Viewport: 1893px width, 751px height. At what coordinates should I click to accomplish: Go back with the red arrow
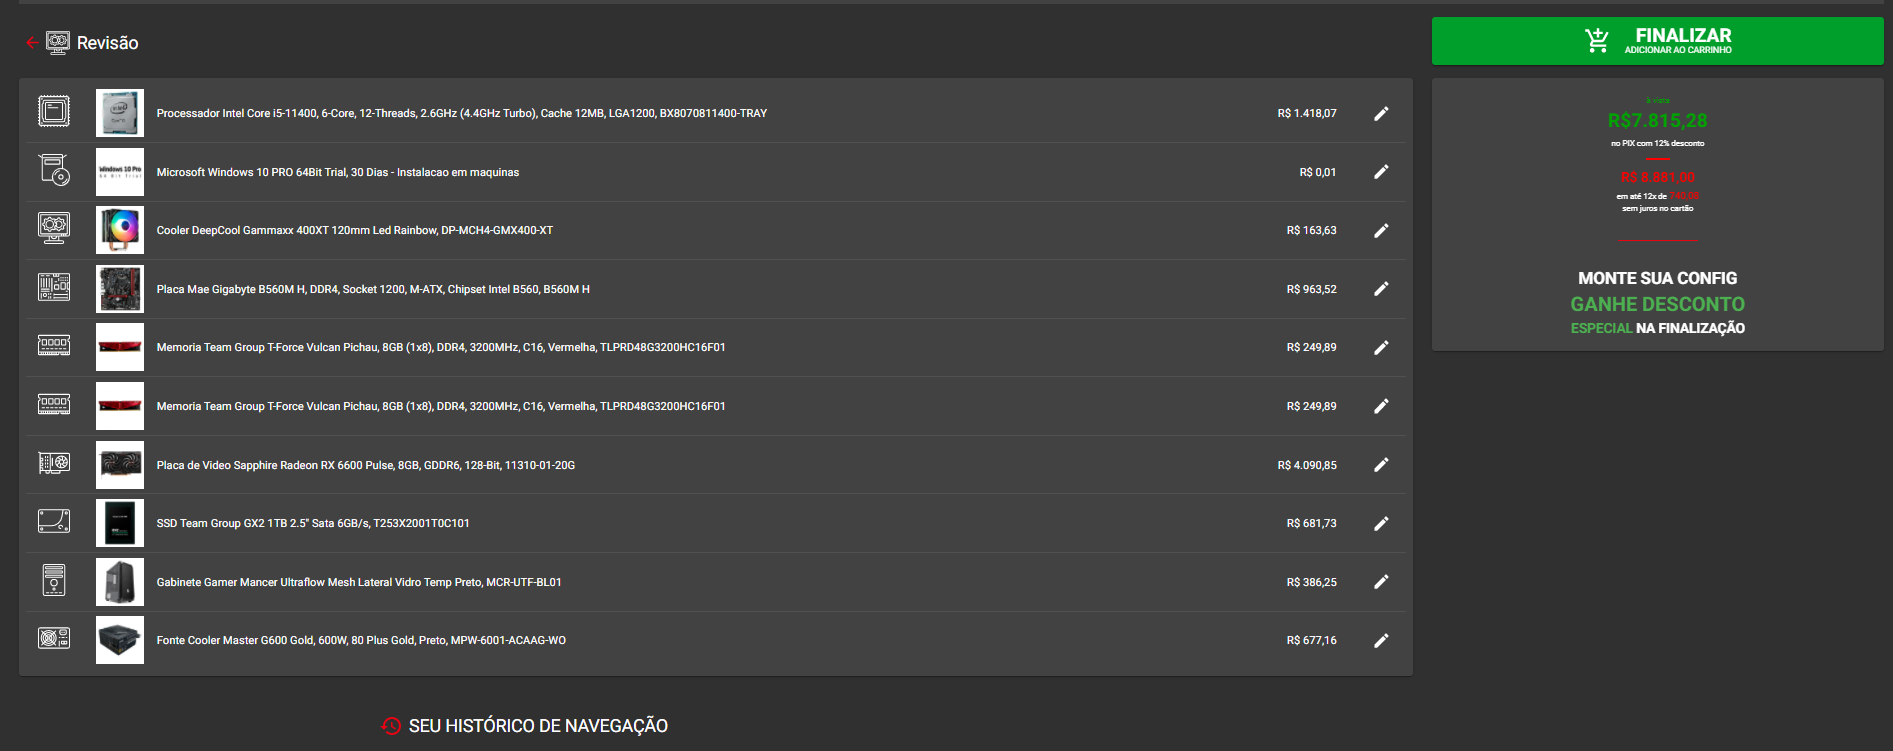[x=32, y=42]
